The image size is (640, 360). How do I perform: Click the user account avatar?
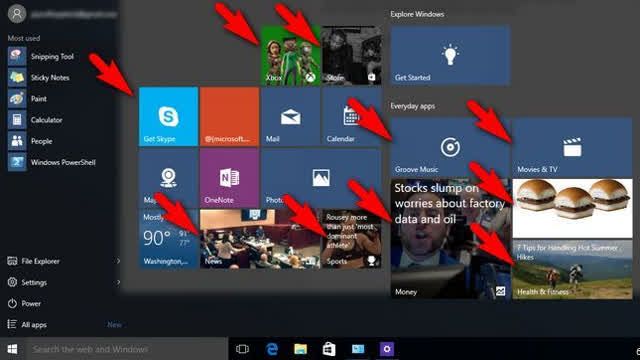click(x=17, y=14)
